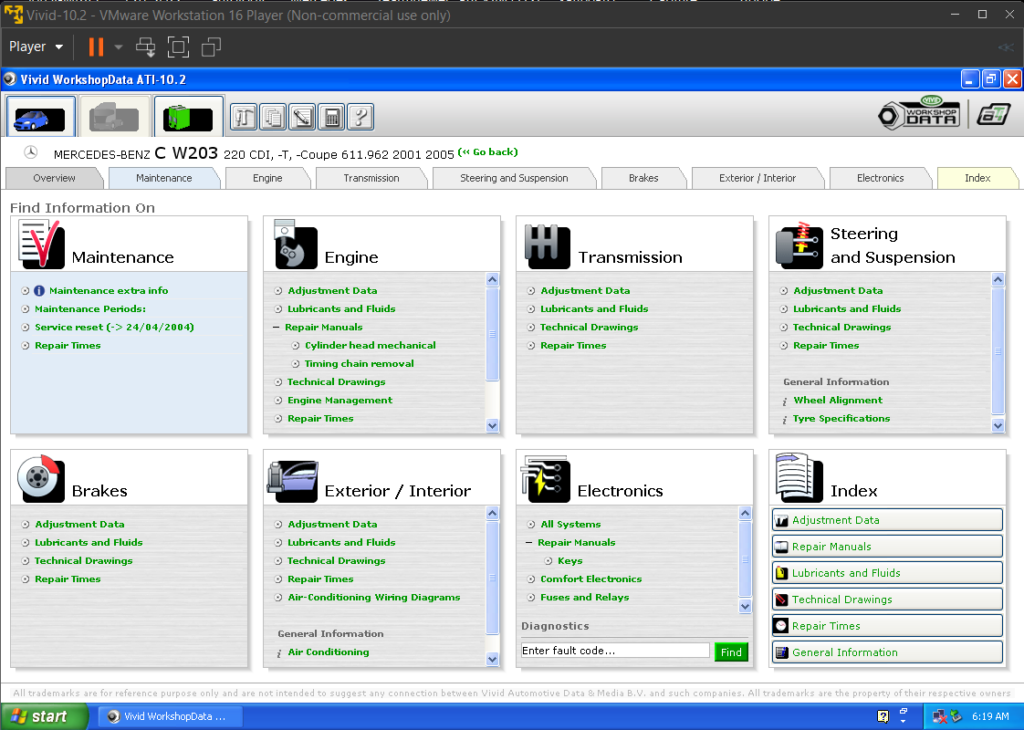The width and height of the screenshot is (1024, 730).
Task: Click the Go back link
Action: tap(488, 152)
